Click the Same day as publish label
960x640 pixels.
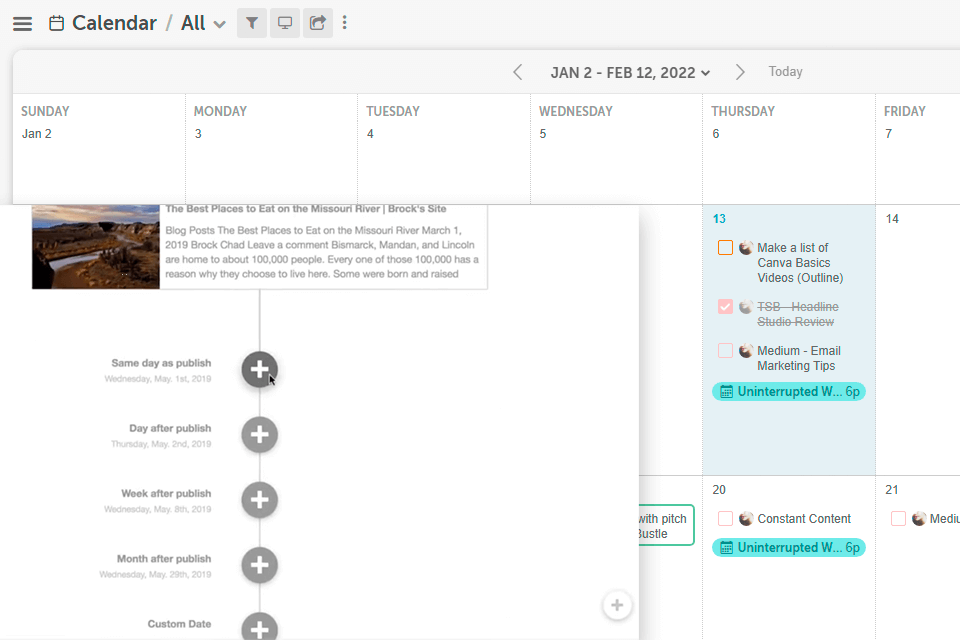coord(161,363)
